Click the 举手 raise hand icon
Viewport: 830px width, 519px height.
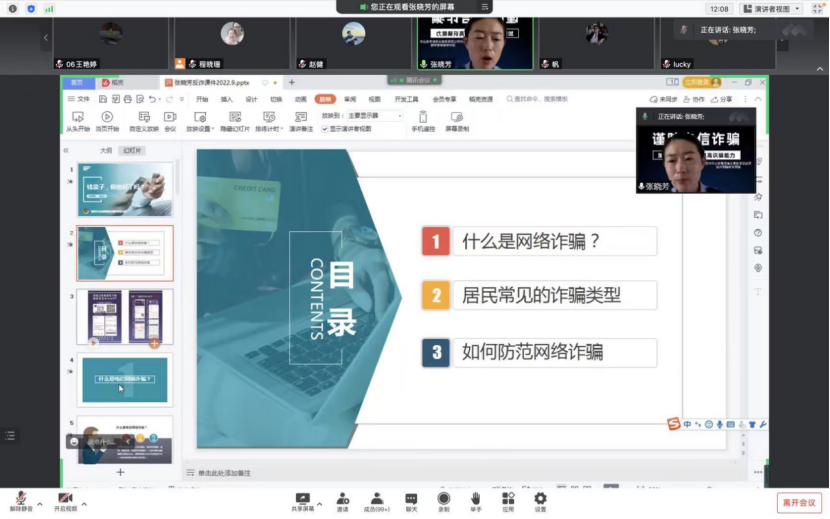(475, 497)
